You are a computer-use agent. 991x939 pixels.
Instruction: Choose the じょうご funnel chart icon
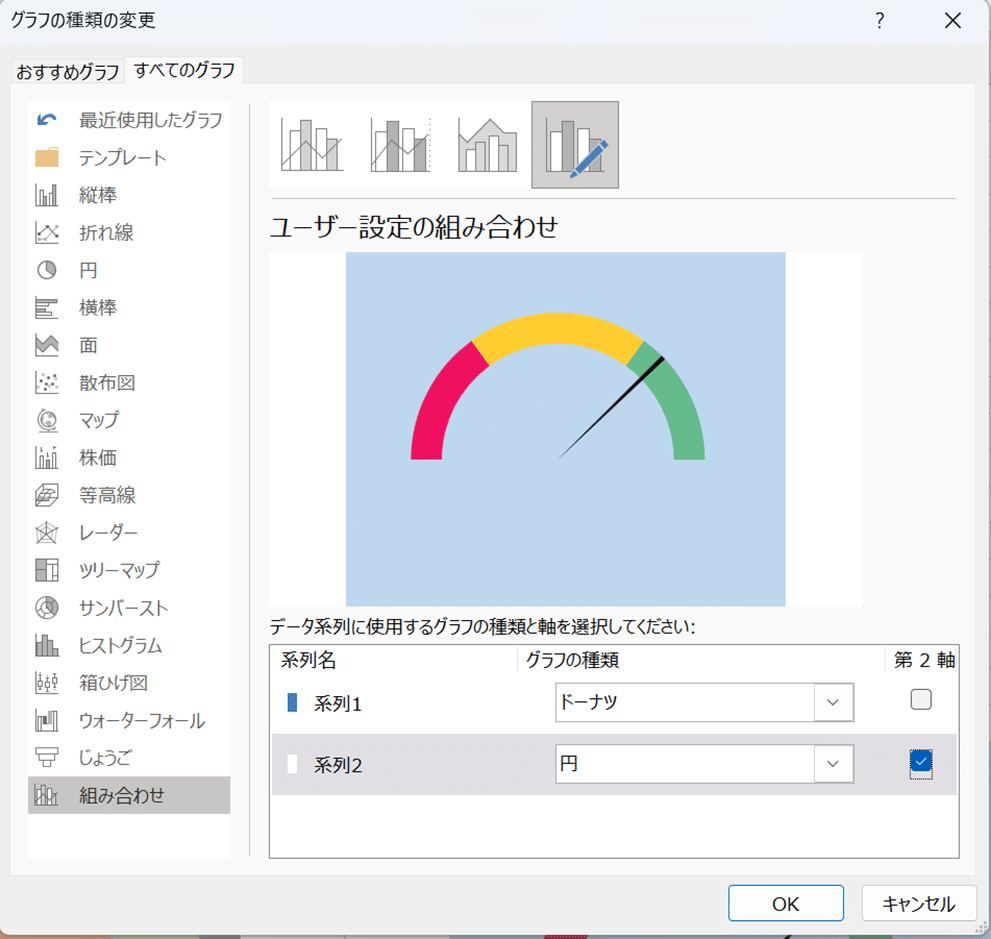point(47,758)
